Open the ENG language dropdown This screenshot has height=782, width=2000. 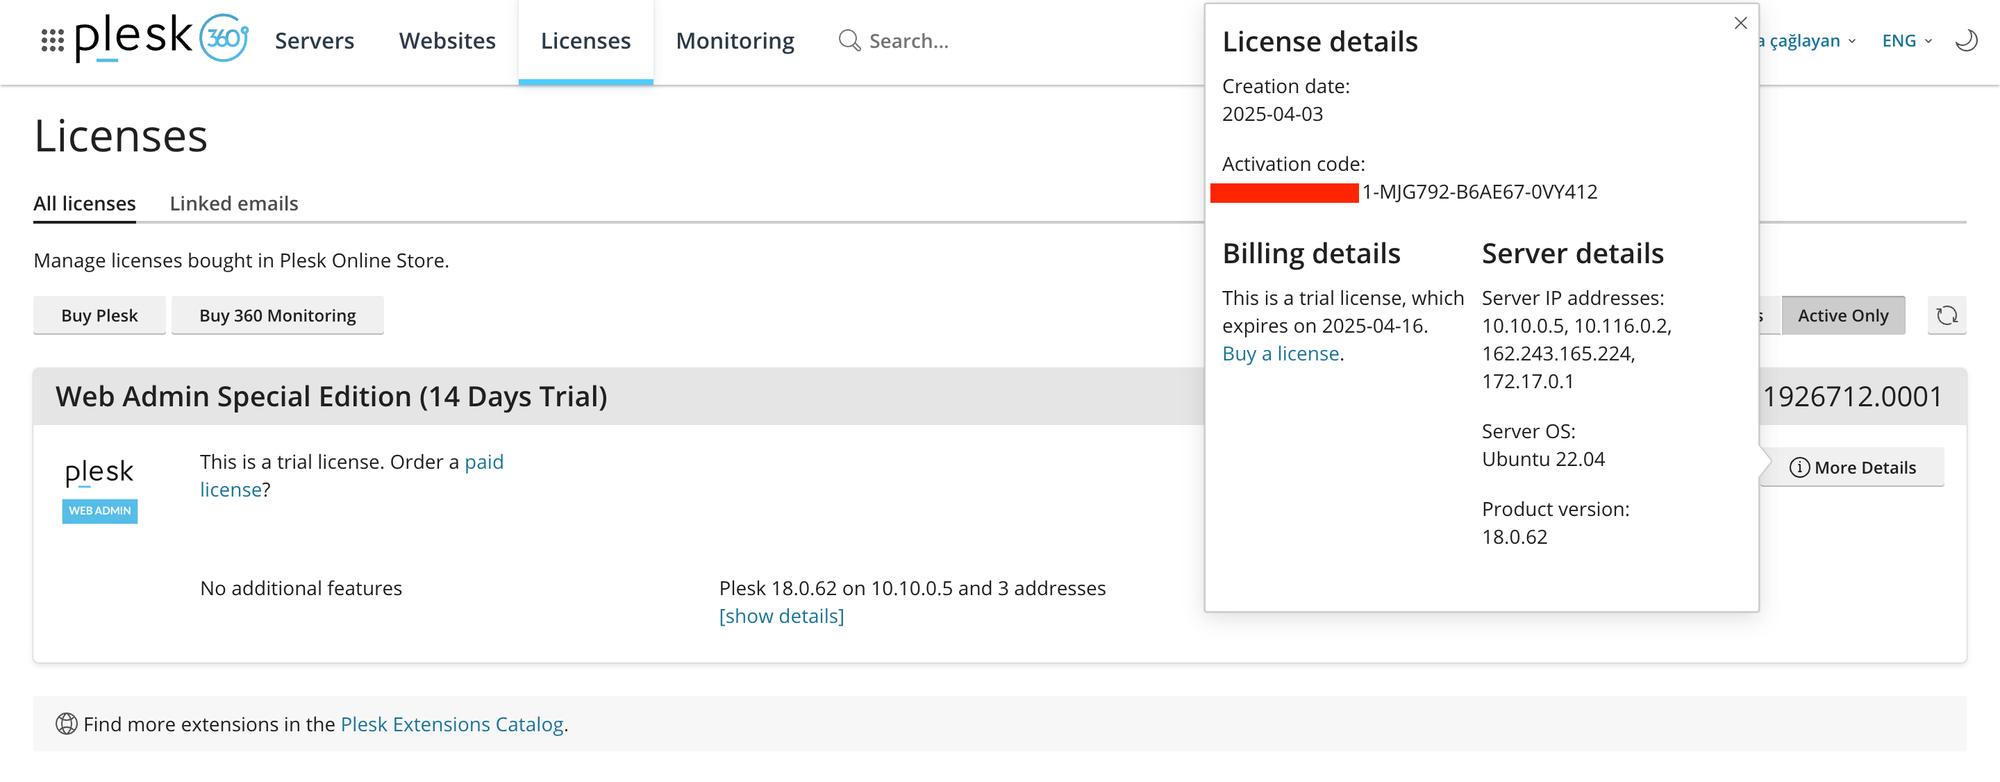[1907, 41]
